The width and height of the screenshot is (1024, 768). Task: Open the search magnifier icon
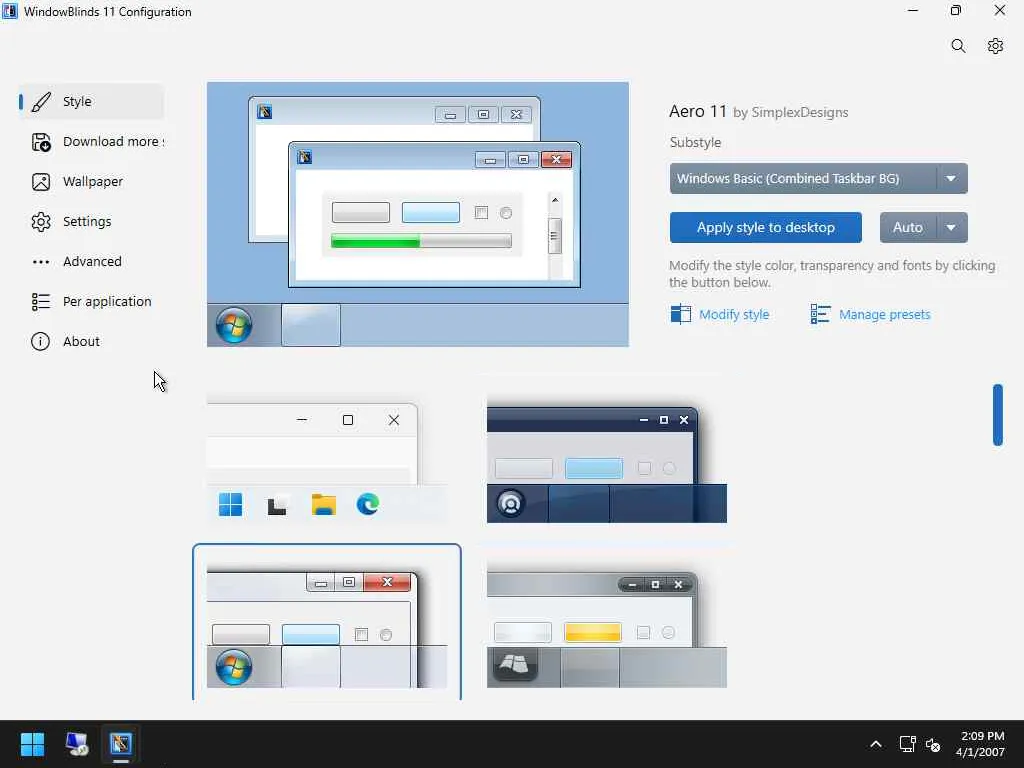click(x=958, y=46)
